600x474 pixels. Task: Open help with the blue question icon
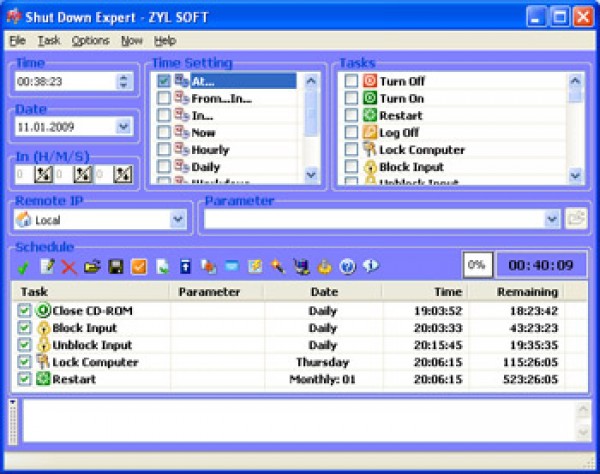click(x=347, y=266)
